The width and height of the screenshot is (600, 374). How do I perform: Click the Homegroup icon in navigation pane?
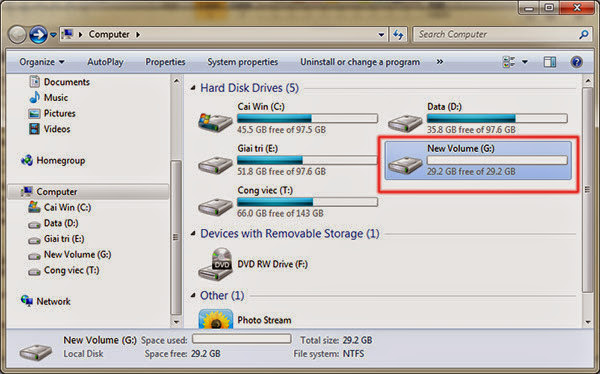point(27,160)
